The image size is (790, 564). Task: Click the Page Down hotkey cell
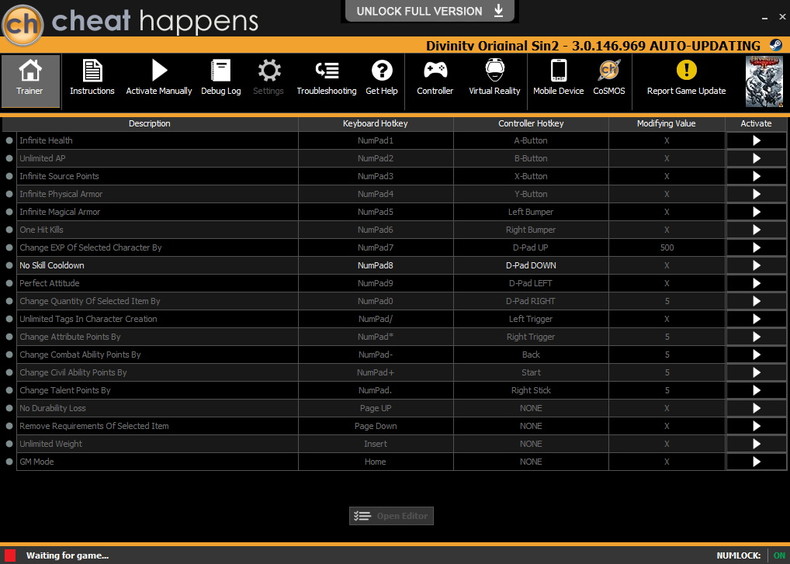click(x=375, y=426)
